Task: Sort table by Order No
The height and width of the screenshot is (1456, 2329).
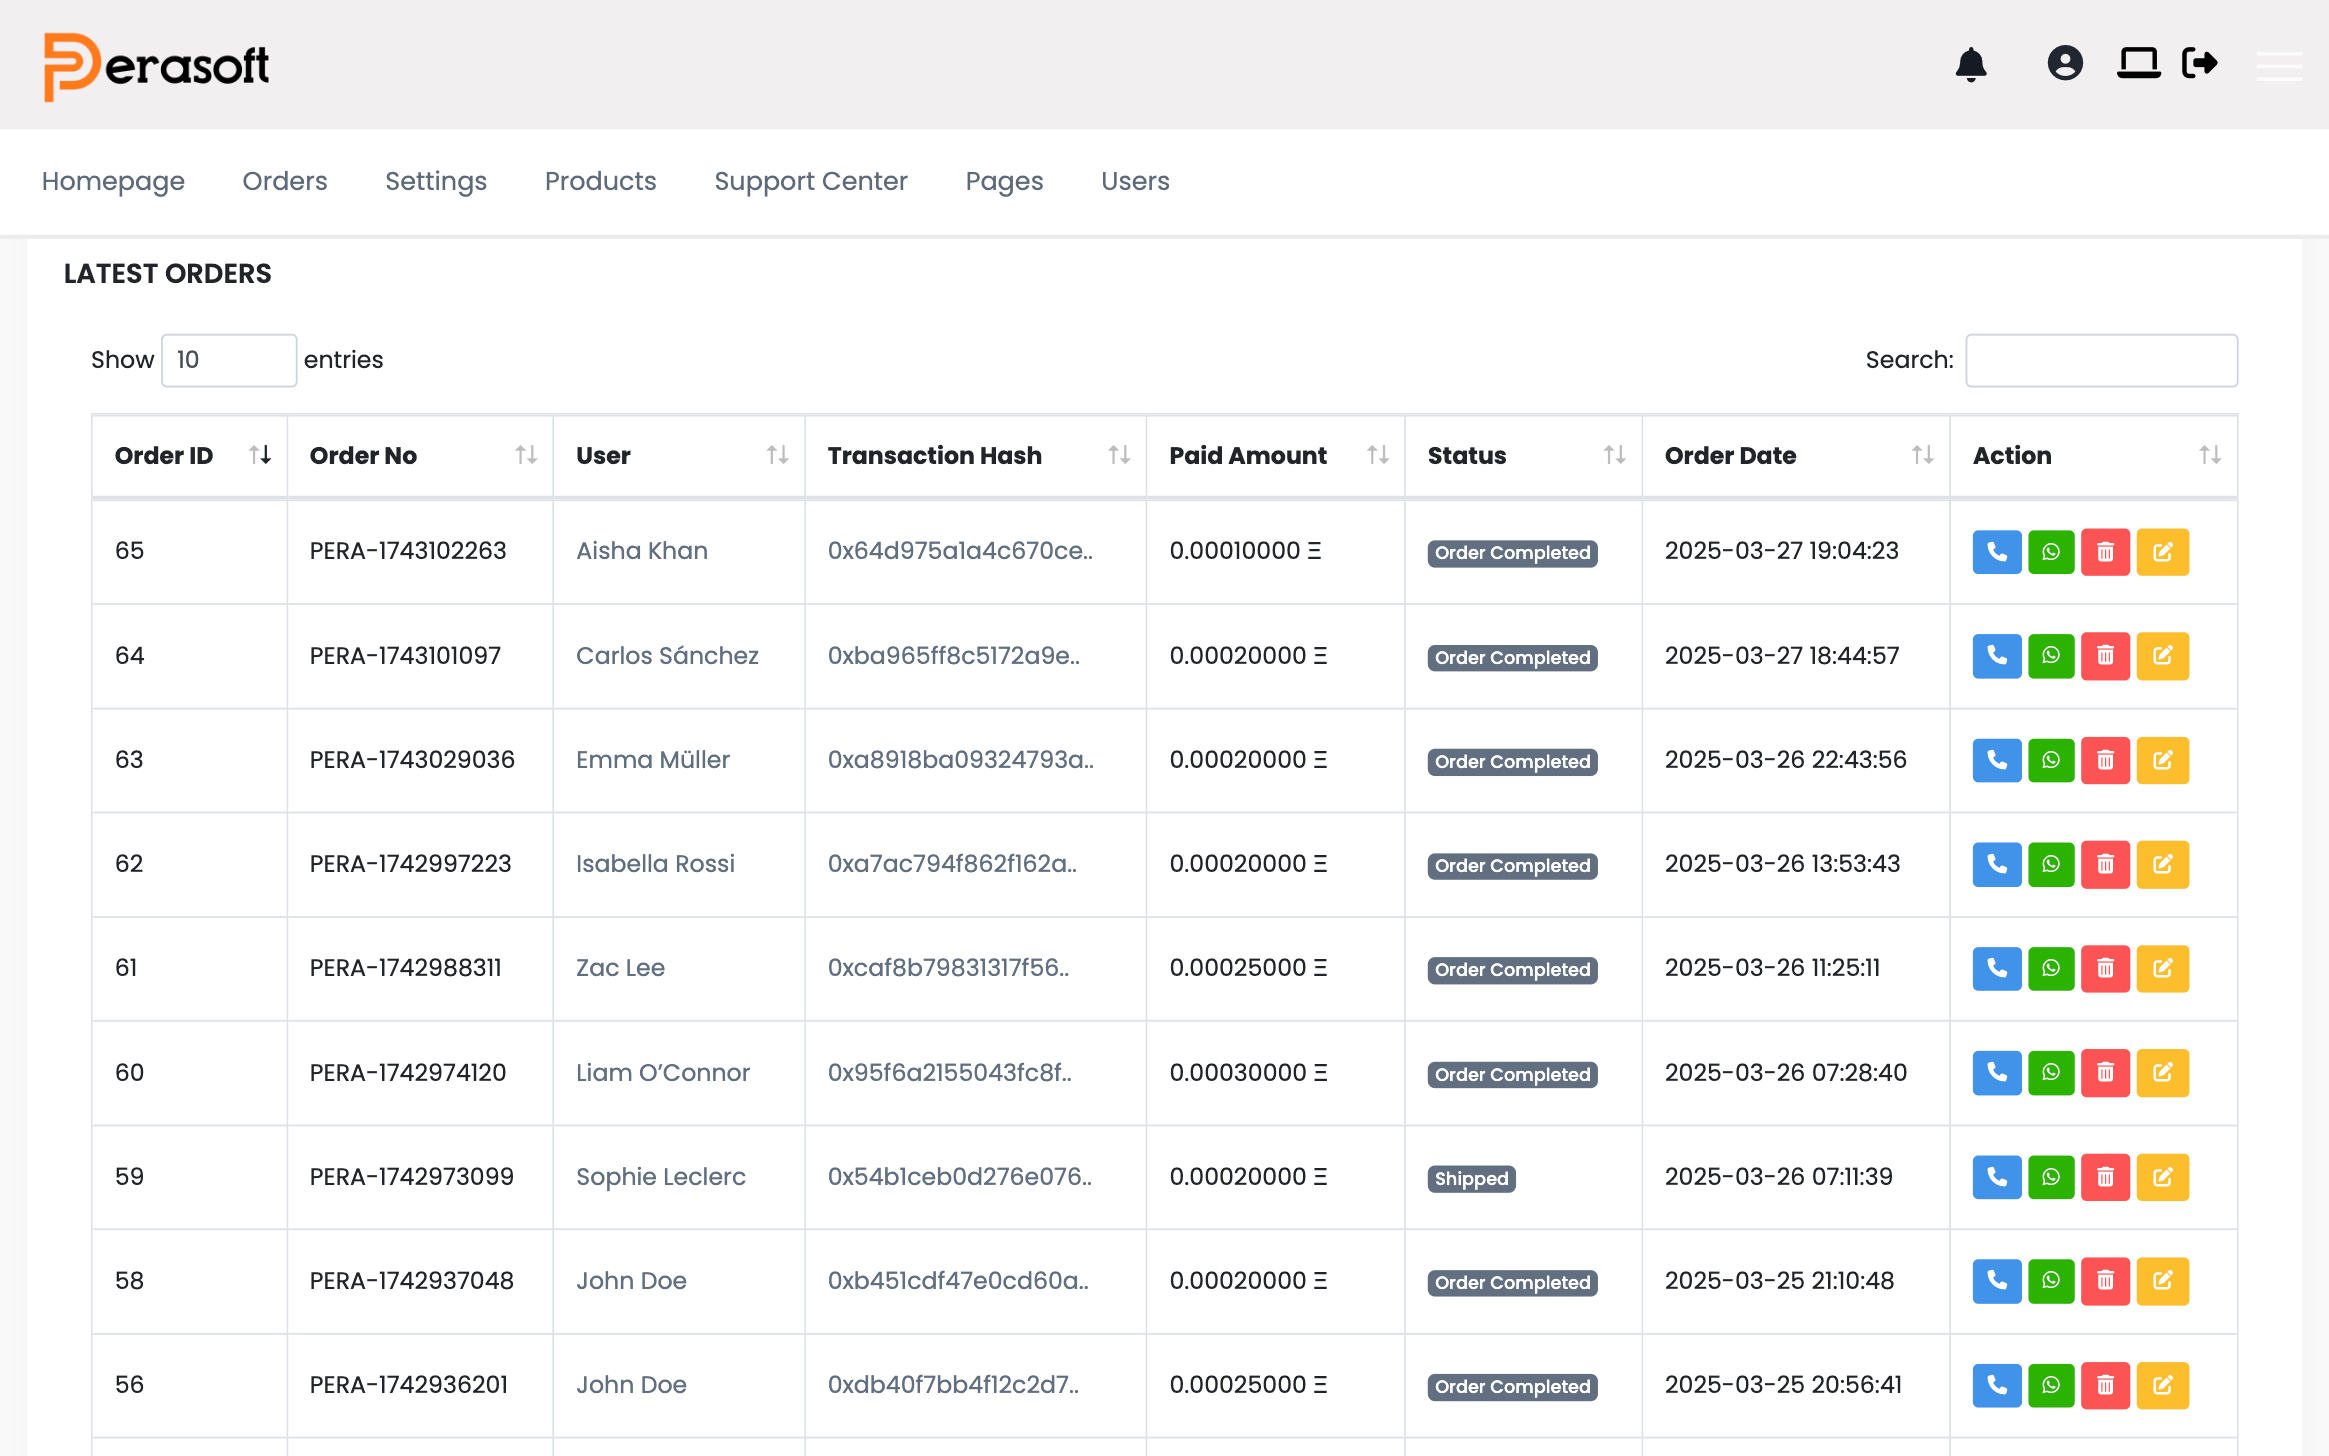Action: point(420,456)
